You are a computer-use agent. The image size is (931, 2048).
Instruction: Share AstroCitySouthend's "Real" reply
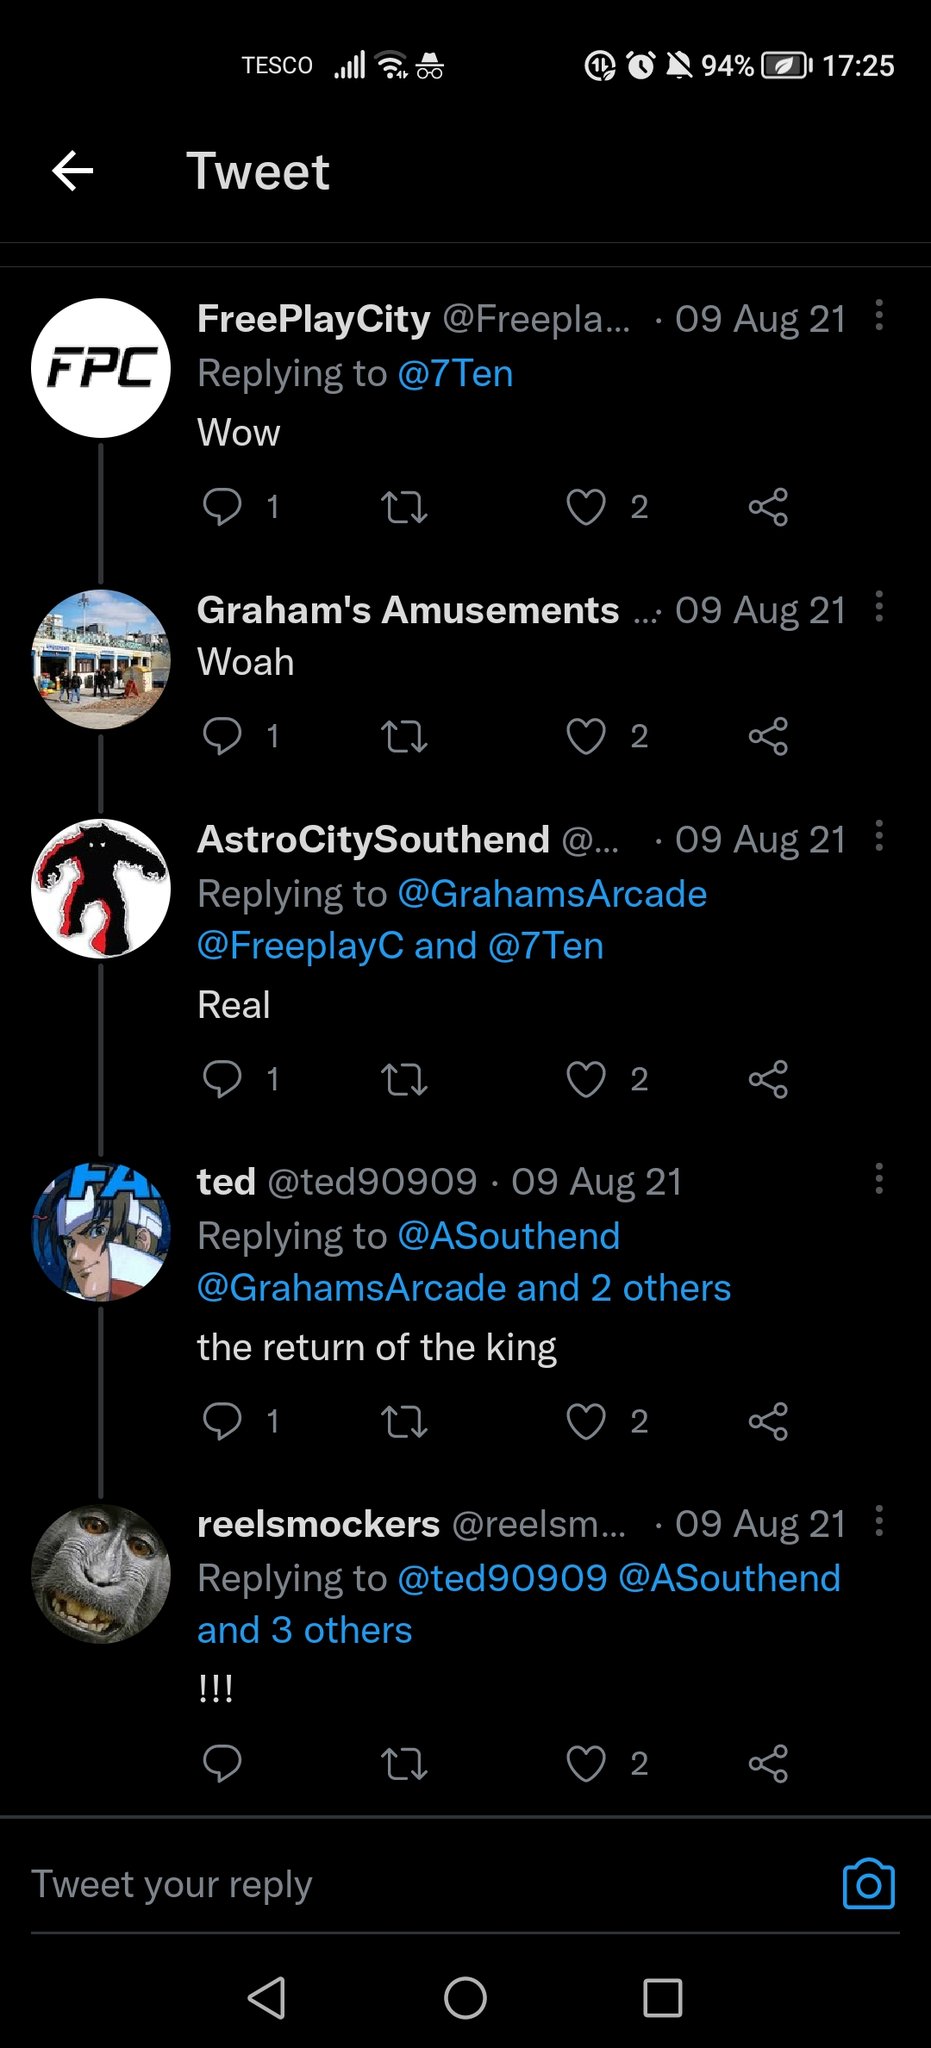coord(768,1080)
